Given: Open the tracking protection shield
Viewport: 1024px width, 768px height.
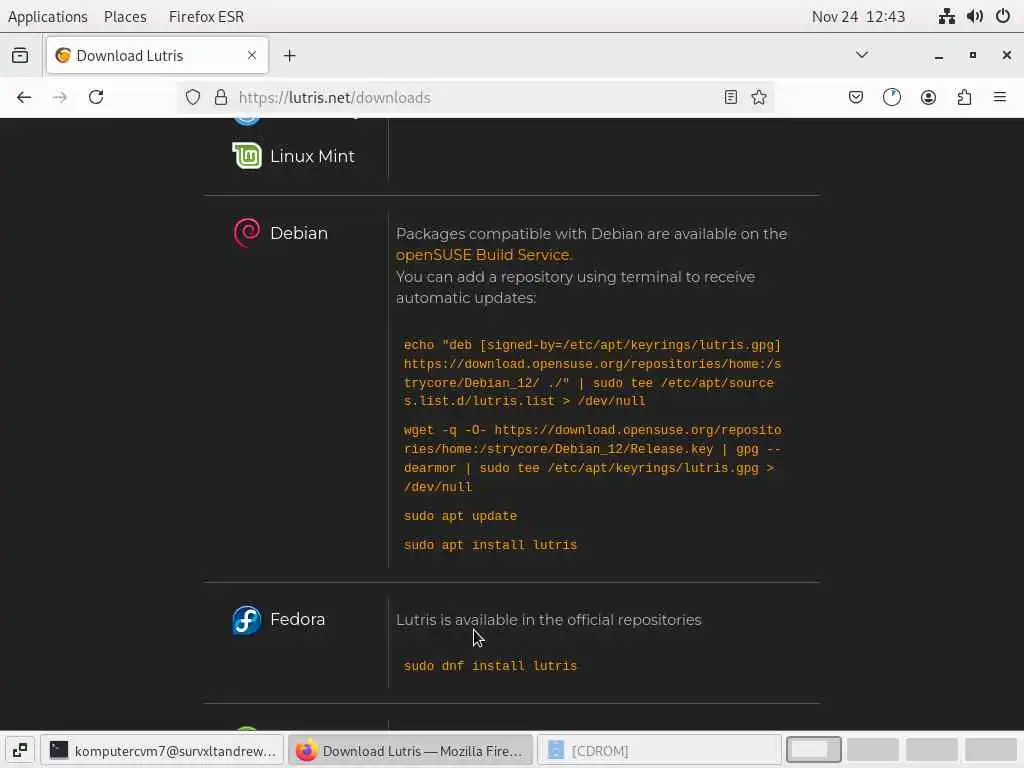Looking at the screenshot, I should click(x=193, y=97).
